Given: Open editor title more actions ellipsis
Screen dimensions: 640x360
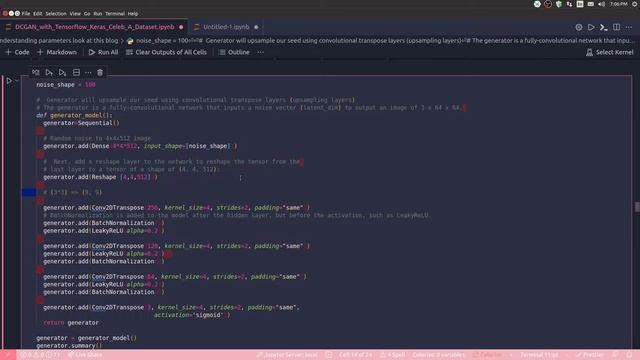Looking at the screenshot, I should (x=629, y=27).
